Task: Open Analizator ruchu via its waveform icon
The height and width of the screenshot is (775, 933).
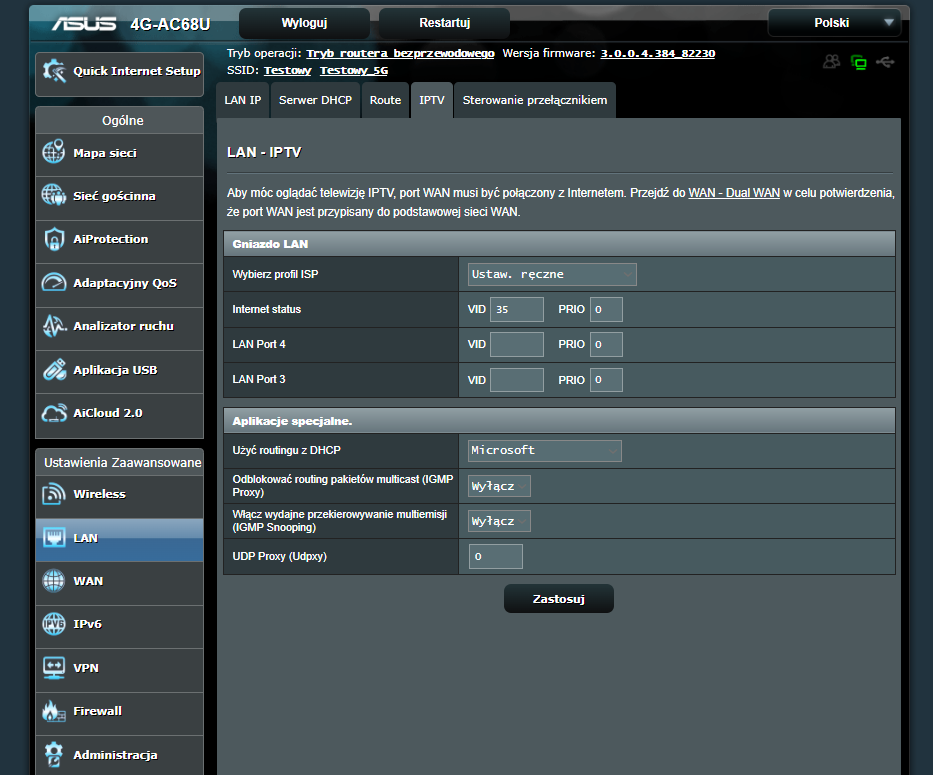Action: [54, 326]
